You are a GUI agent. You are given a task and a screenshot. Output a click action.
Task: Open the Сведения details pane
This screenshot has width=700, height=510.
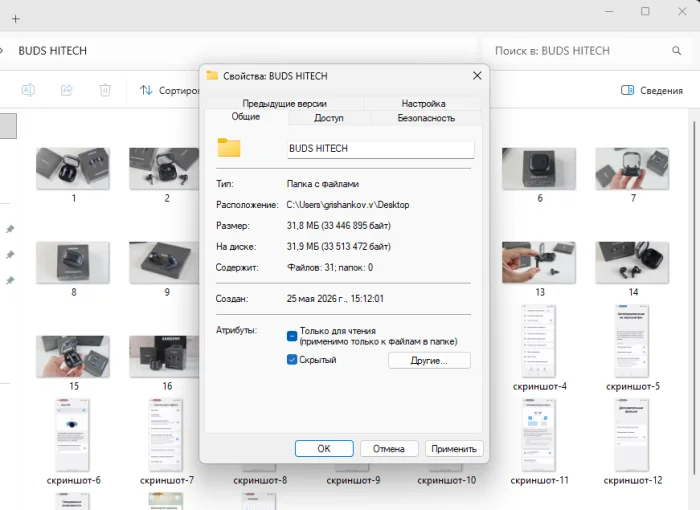652,91
